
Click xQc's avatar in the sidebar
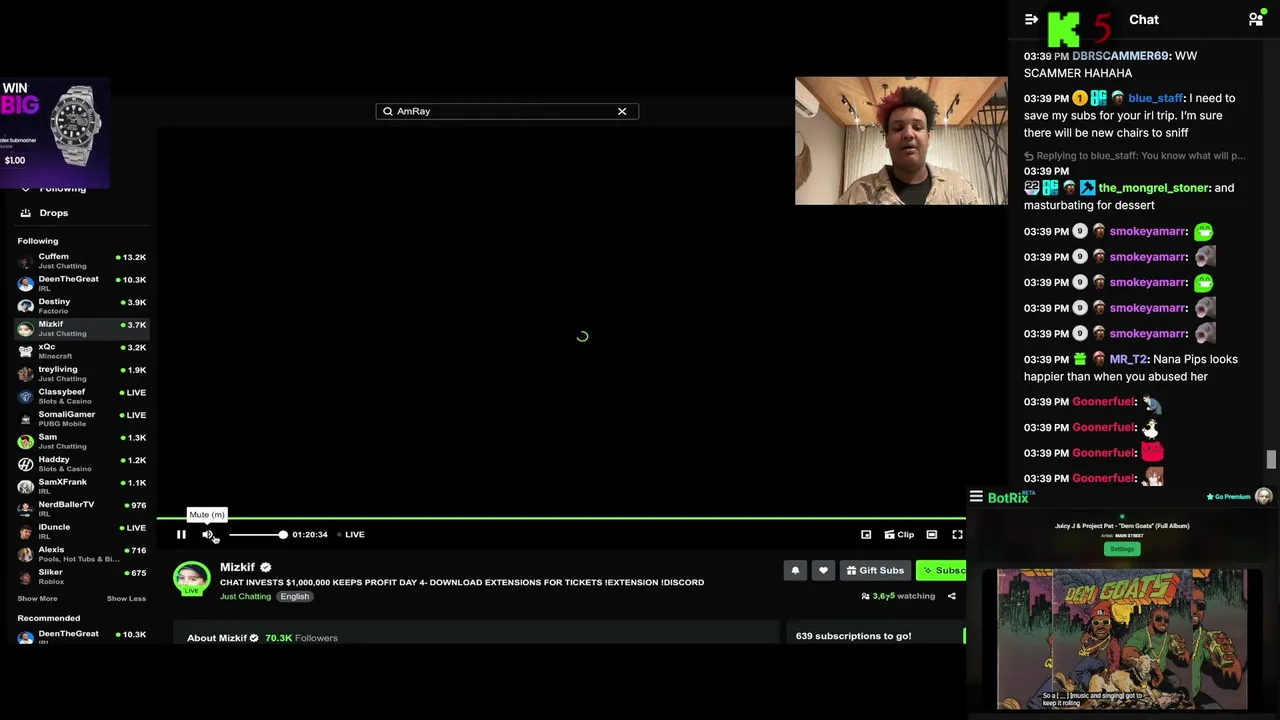coord(25,351)
